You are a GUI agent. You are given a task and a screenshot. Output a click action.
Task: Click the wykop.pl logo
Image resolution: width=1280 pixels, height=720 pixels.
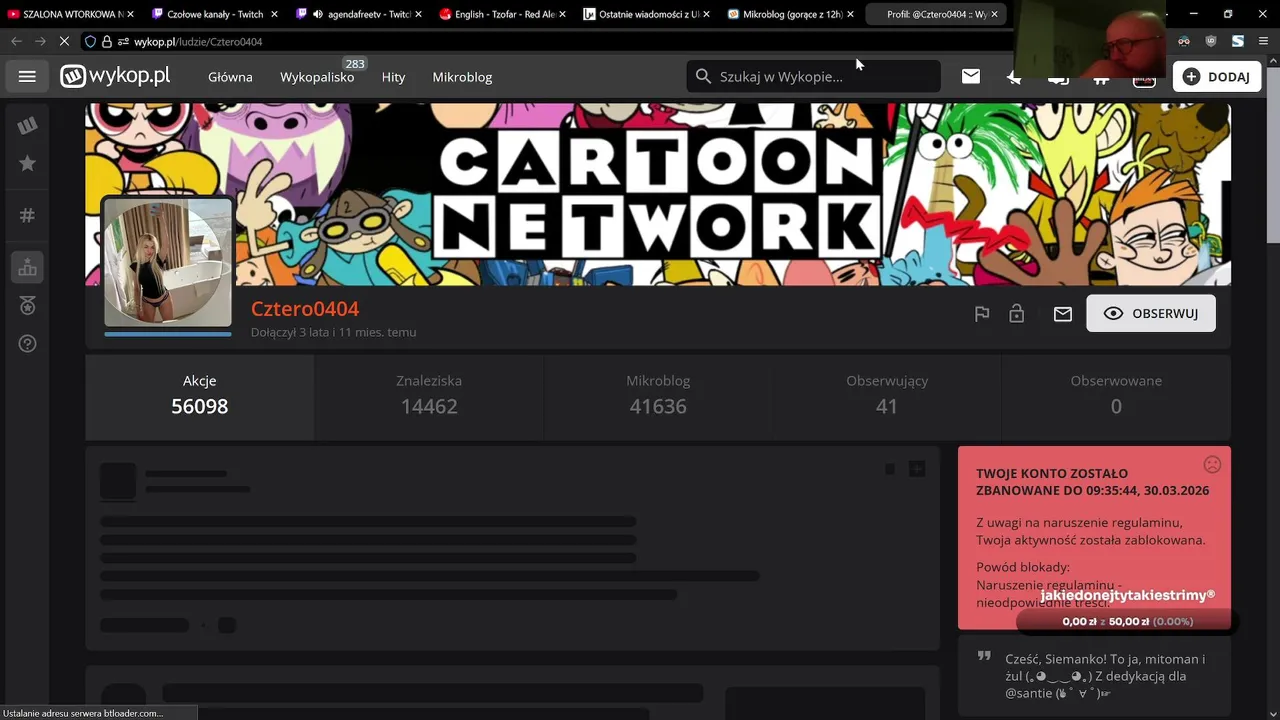[115, 76]
